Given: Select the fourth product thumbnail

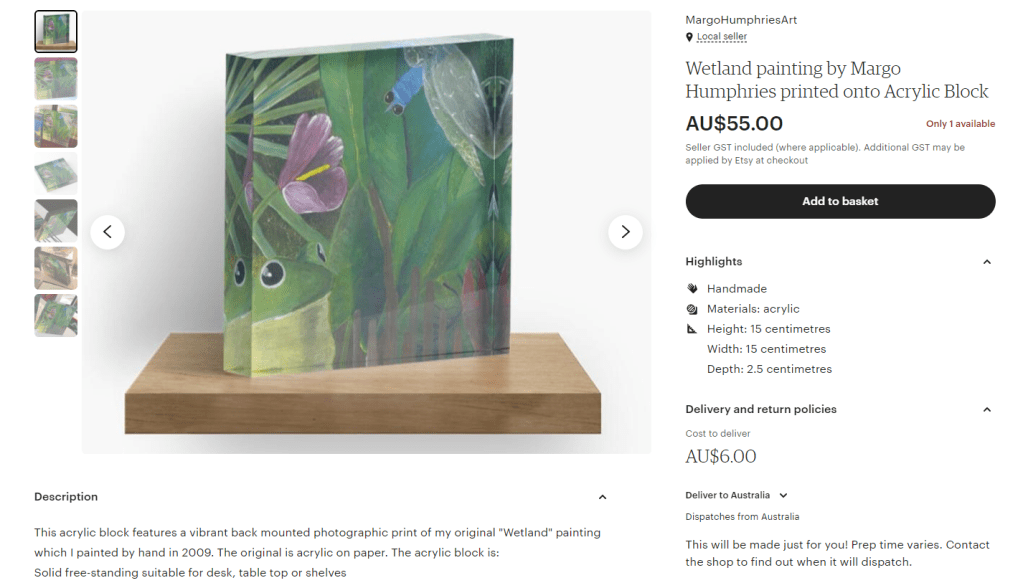Looking at the screenshot, I should coord(56,174).
